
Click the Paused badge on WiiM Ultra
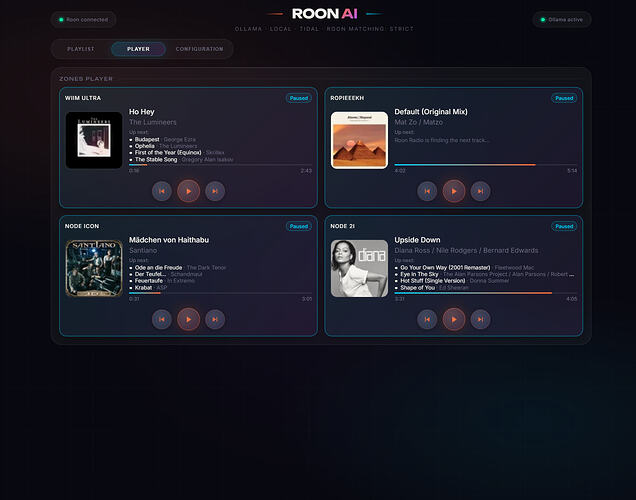pyautogui.click(x=299, y=98)
